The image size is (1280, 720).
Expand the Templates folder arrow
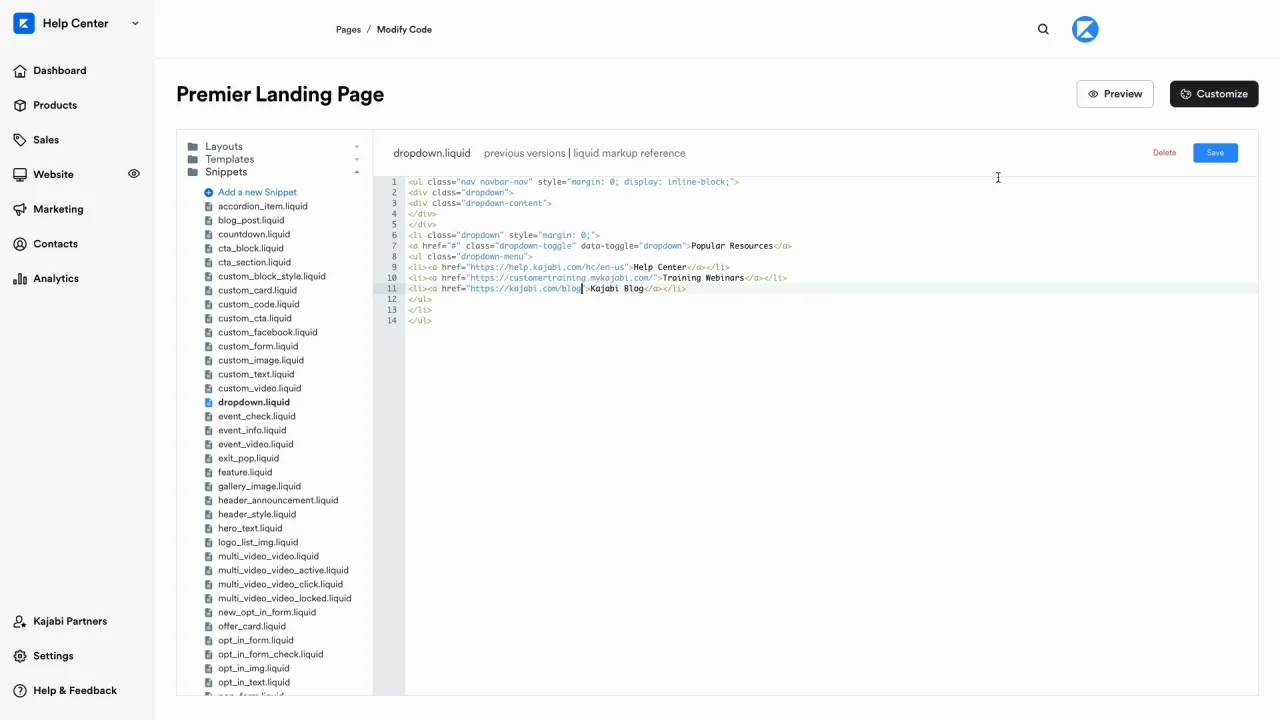pyautogui.click(x=356, y=160)
